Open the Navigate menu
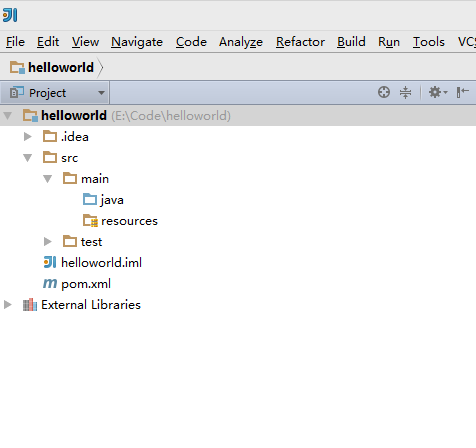The width and height of the screenshot is (476, 448). pyautogui.click(x=137, y=42)
